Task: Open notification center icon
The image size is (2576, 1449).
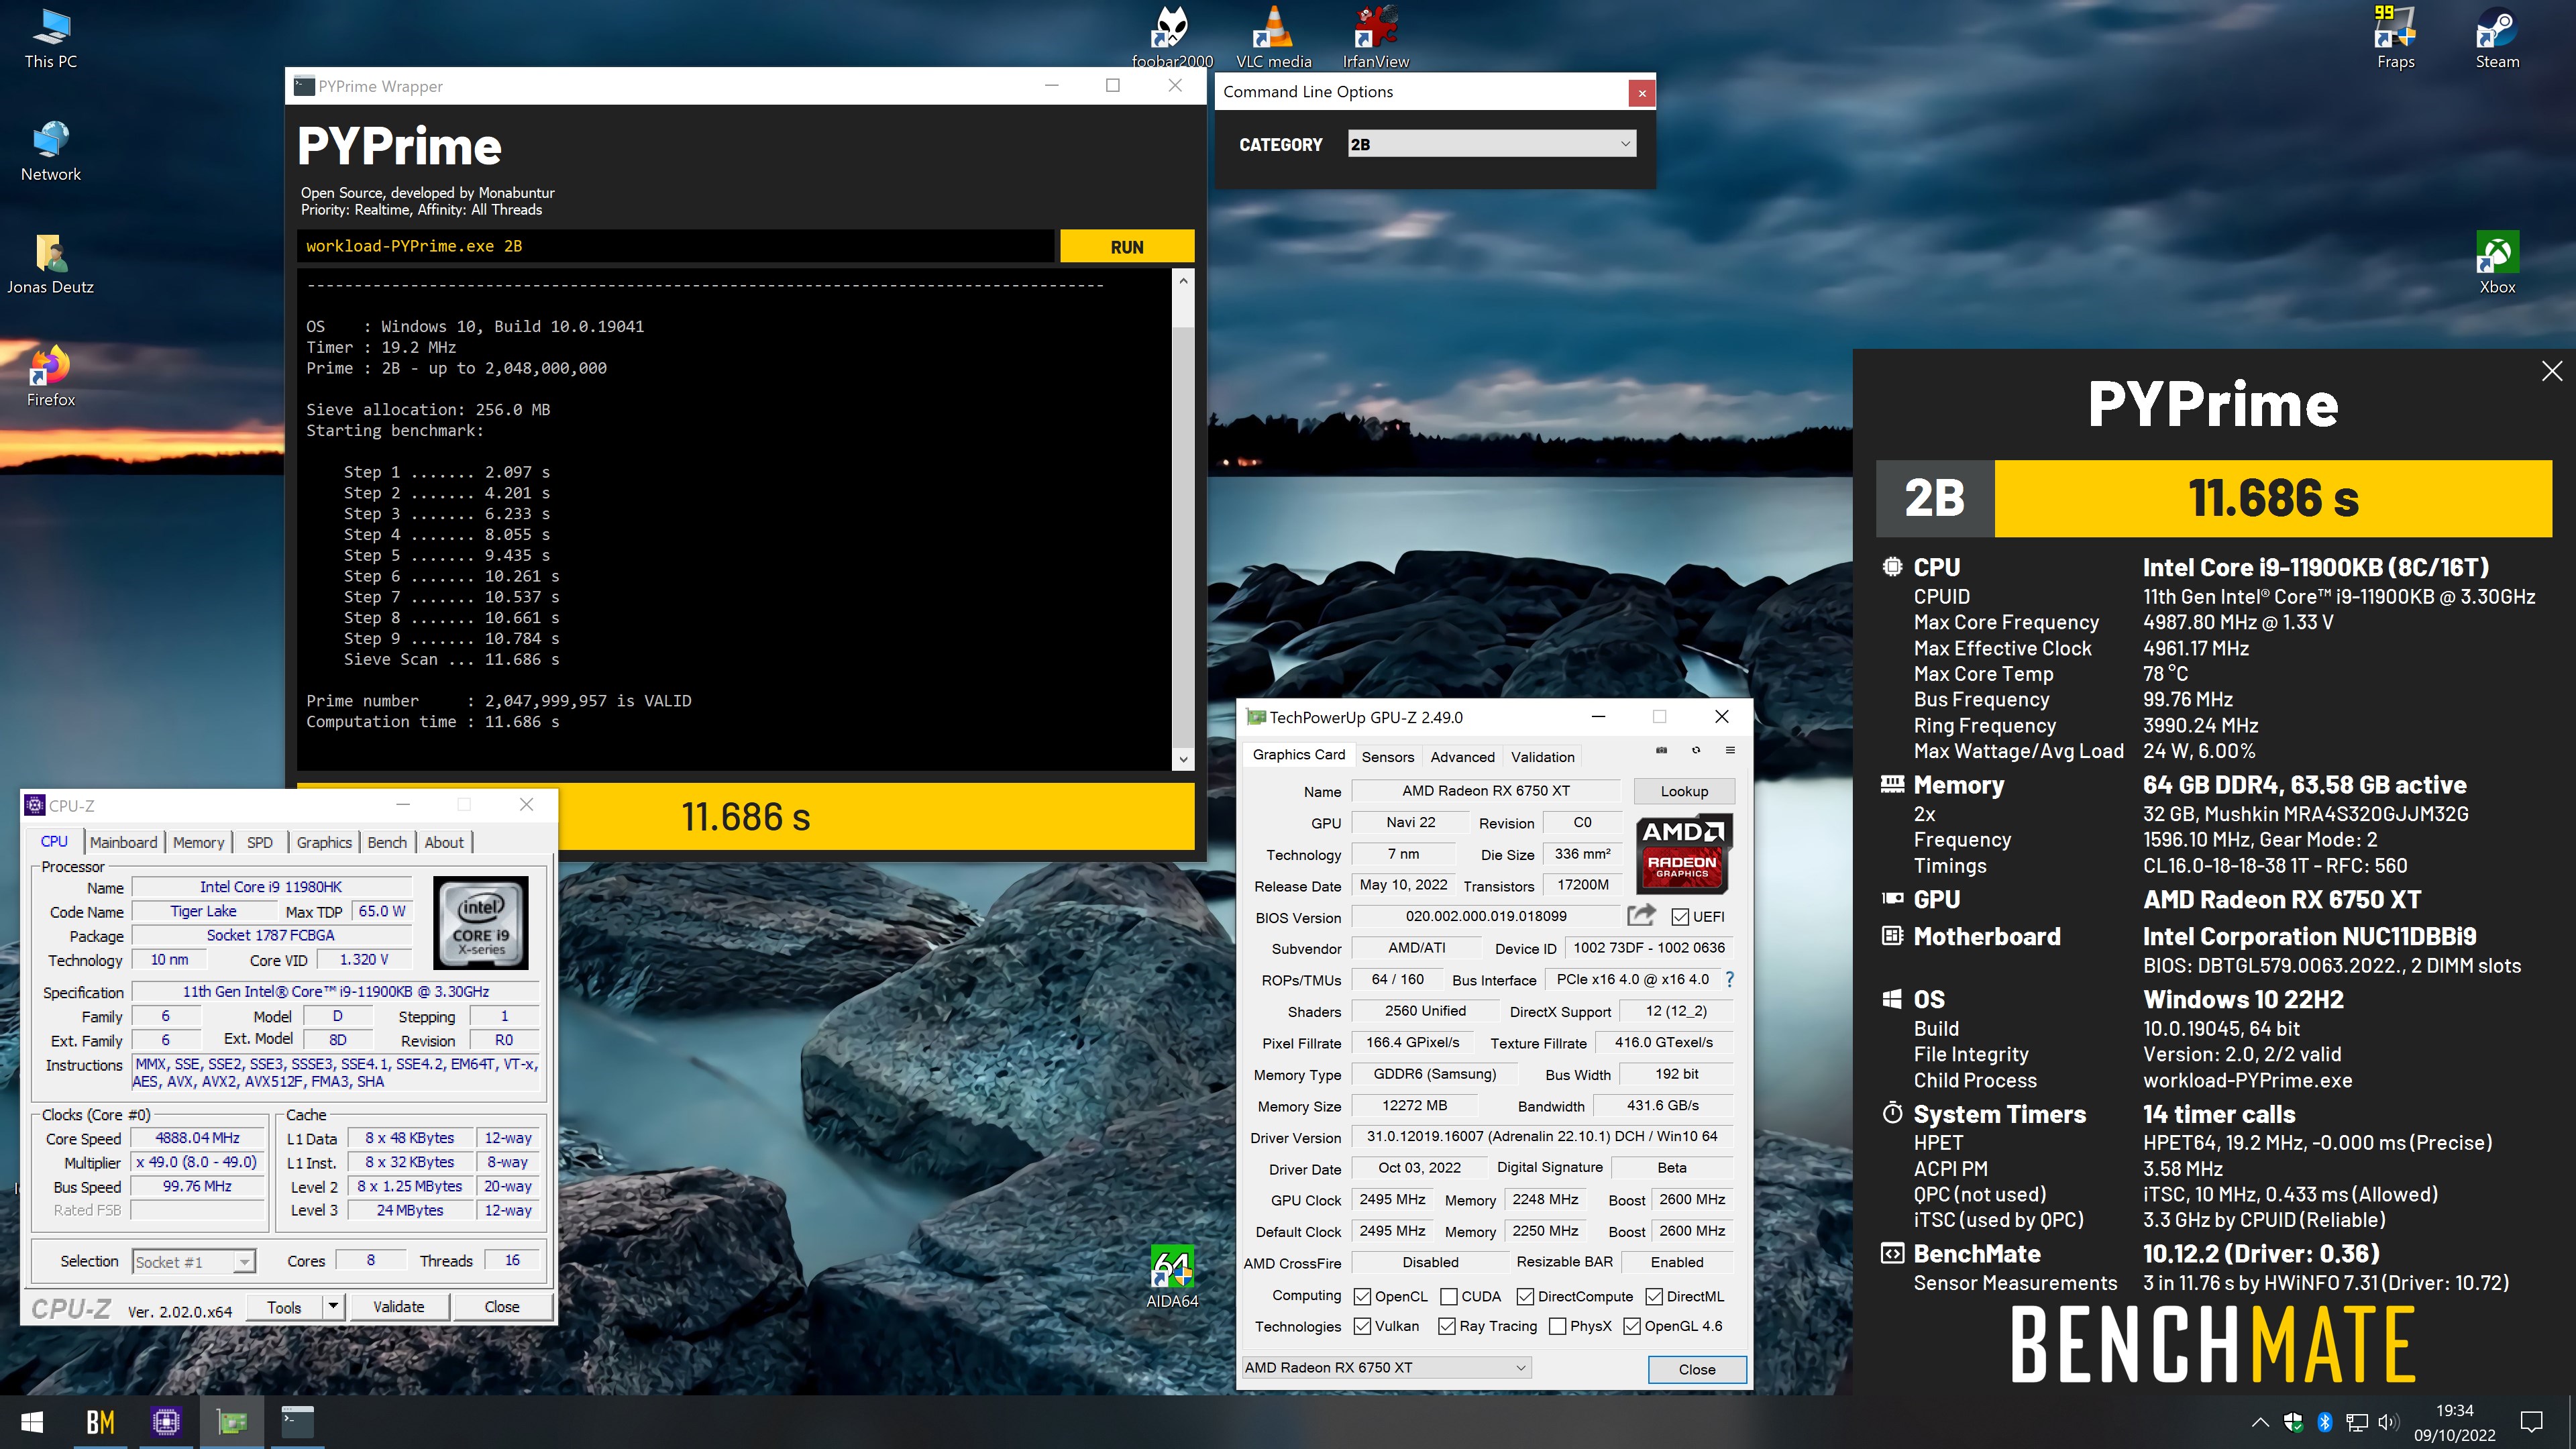Action: pyautogui.click(x=2532, y=1422)
